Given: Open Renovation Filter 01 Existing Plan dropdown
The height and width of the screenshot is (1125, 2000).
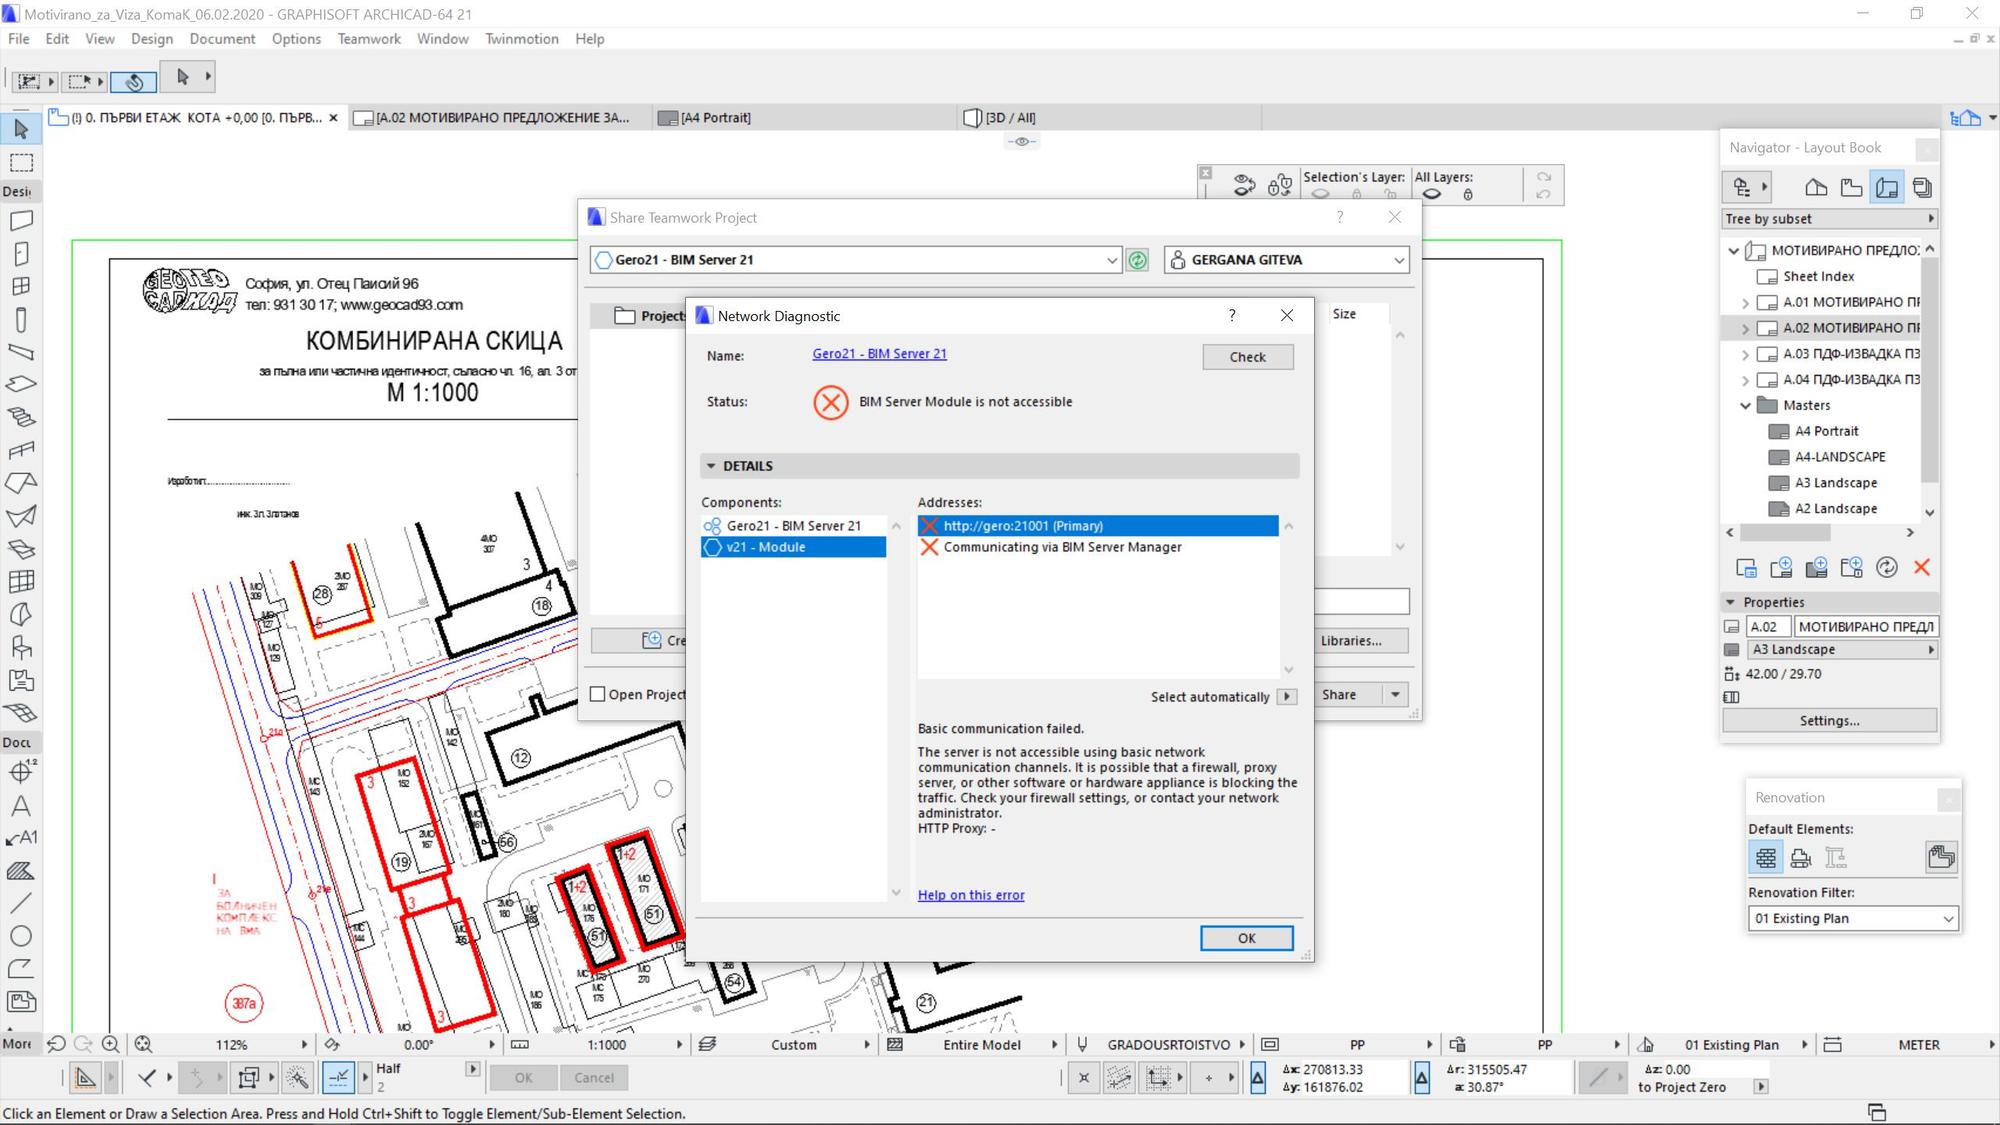Looking at the screenshot, I should 1853,918.
